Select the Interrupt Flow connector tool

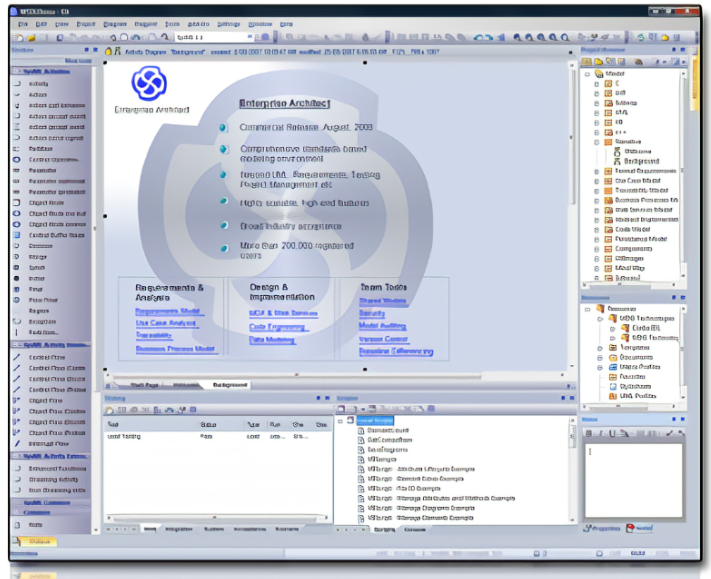(51, 444)
